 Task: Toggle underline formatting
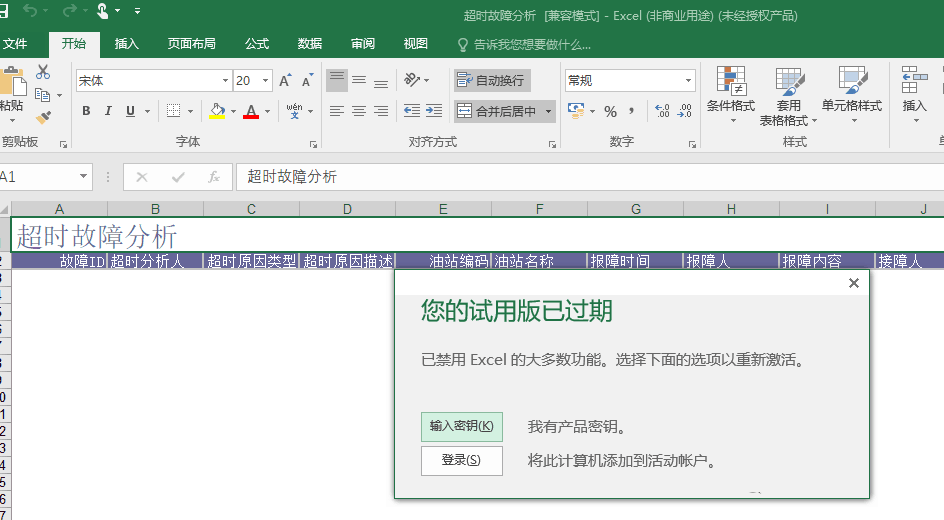click(130, 111)
